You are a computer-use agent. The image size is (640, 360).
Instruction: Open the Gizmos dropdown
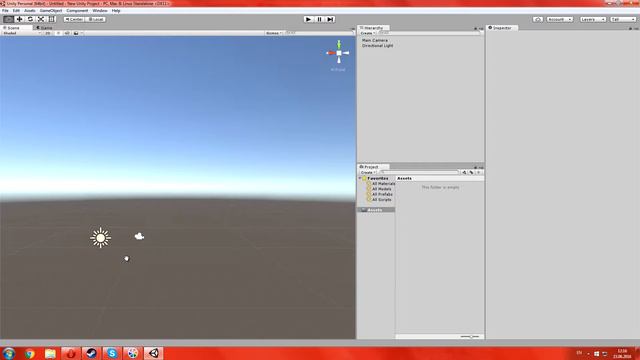tap(274, 33)
